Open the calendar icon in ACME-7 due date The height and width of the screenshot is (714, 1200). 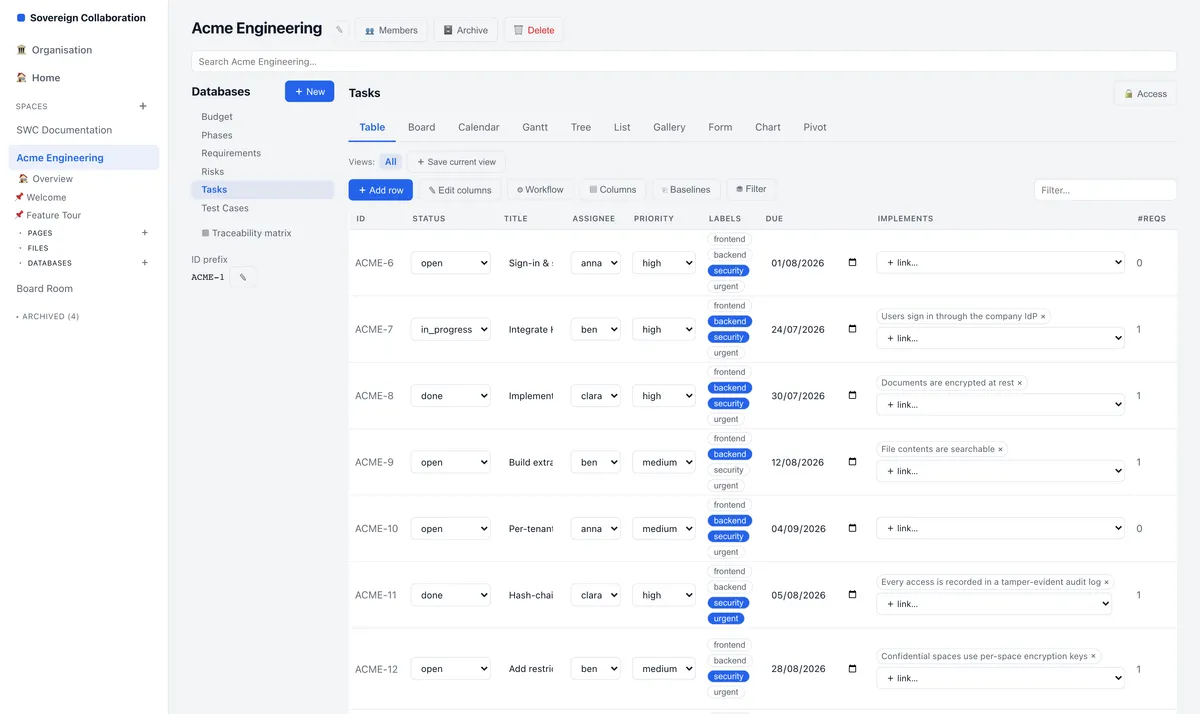[852, 329]
